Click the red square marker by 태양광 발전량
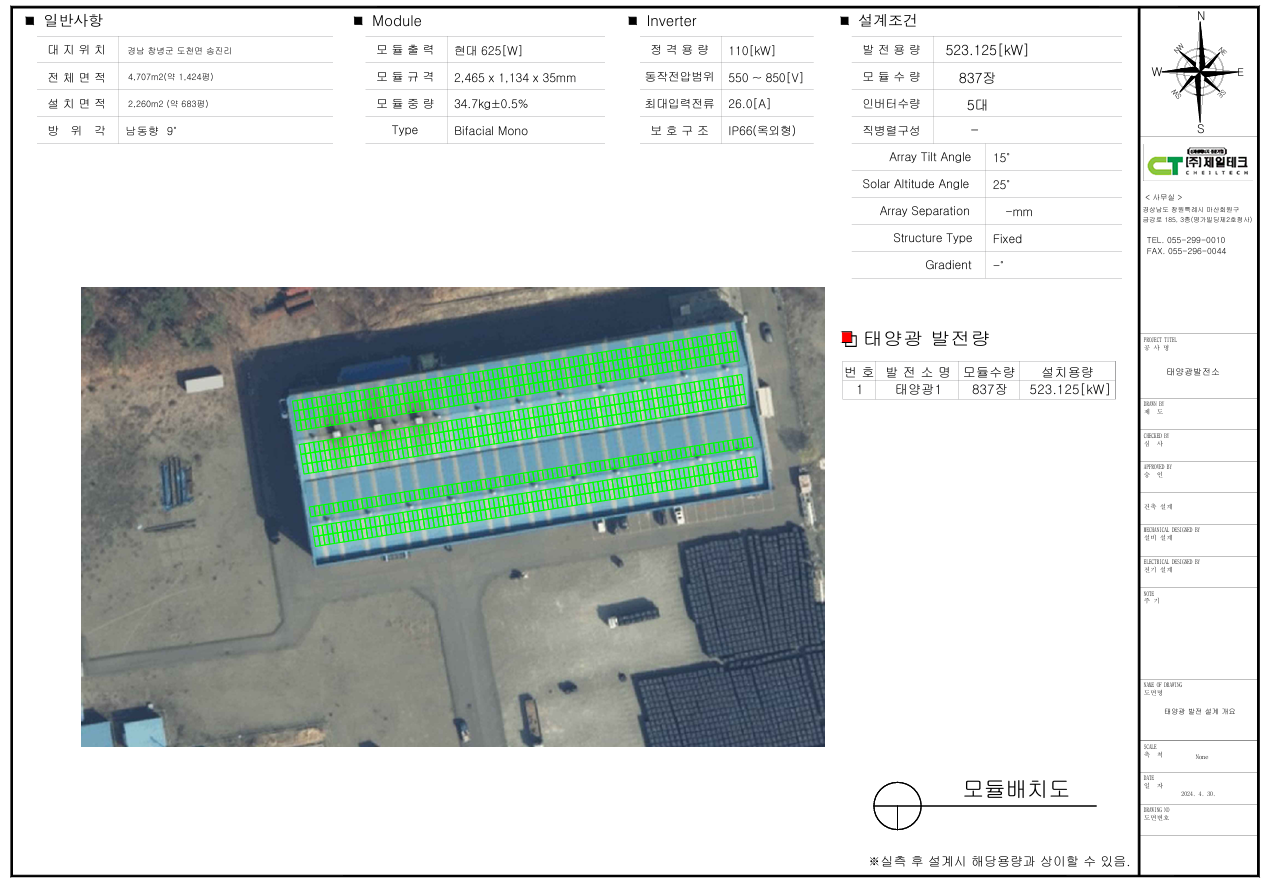The width and height of the screenshot is (1269, 885). point(848,338)
